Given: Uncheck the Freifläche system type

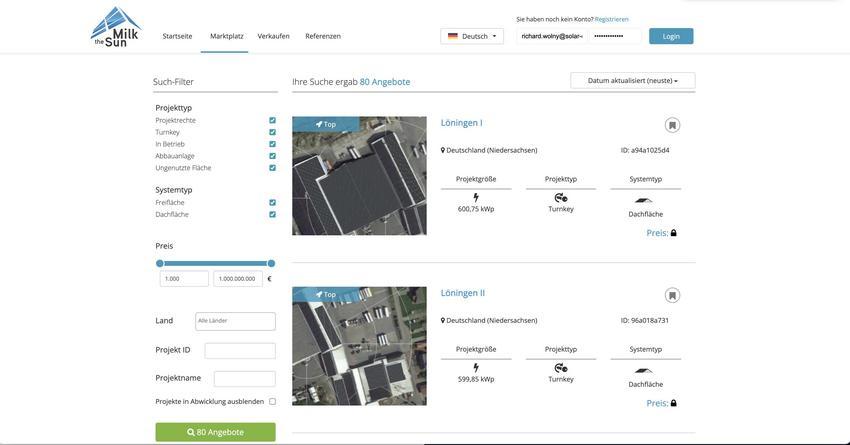Looking at the screenshot, I should [272, 203].
